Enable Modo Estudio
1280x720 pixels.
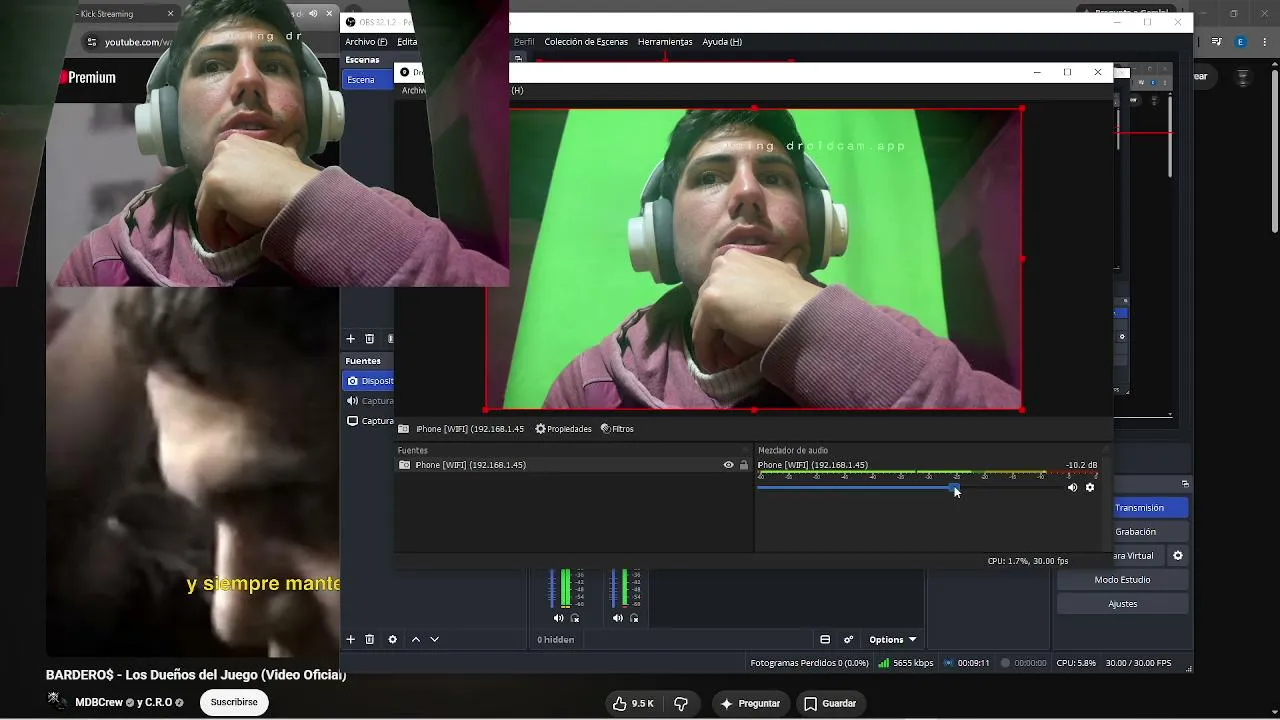1122,580
